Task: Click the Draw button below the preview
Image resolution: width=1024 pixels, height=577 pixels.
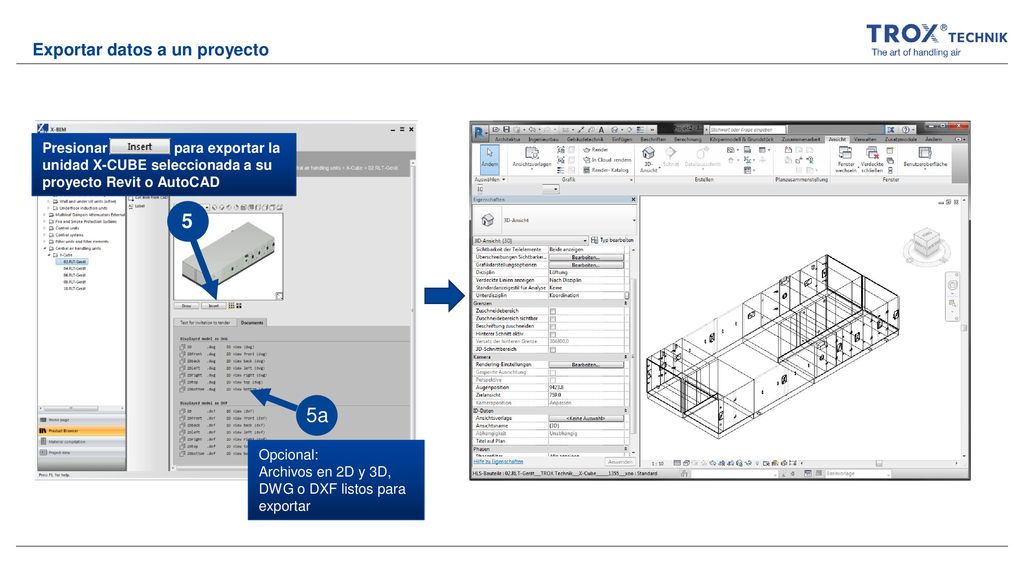Action: click(187, 305)
